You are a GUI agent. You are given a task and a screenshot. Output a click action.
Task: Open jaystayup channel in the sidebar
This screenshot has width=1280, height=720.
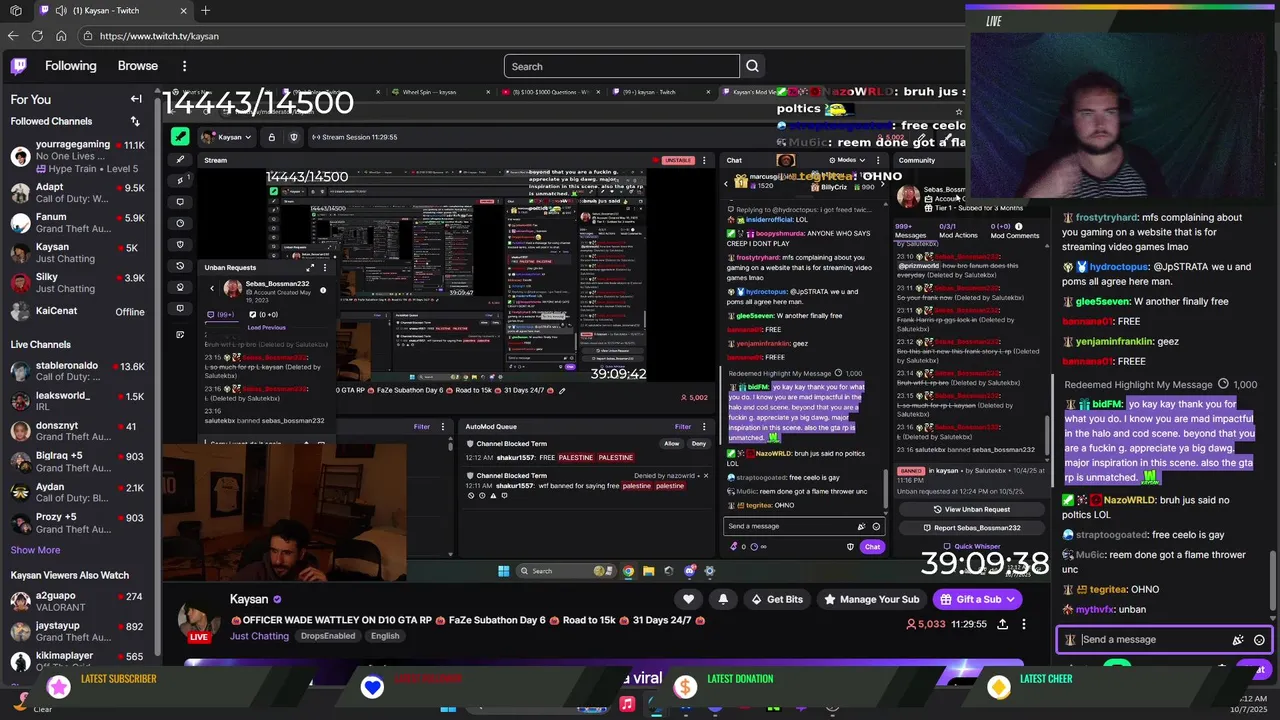tap(78, 631)
